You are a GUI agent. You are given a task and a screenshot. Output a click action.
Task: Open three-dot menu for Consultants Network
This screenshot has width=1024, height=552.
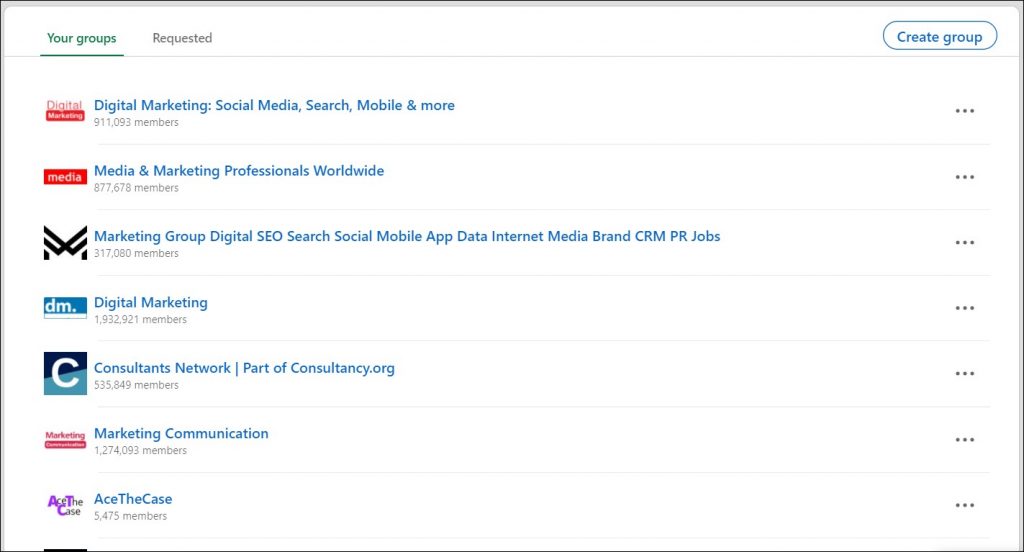pyautogui.click(x=964, y=374)
